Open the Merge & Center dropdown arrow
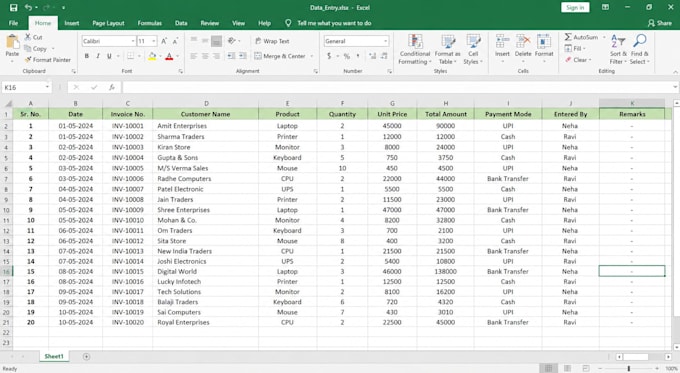 tap(312, 56)
